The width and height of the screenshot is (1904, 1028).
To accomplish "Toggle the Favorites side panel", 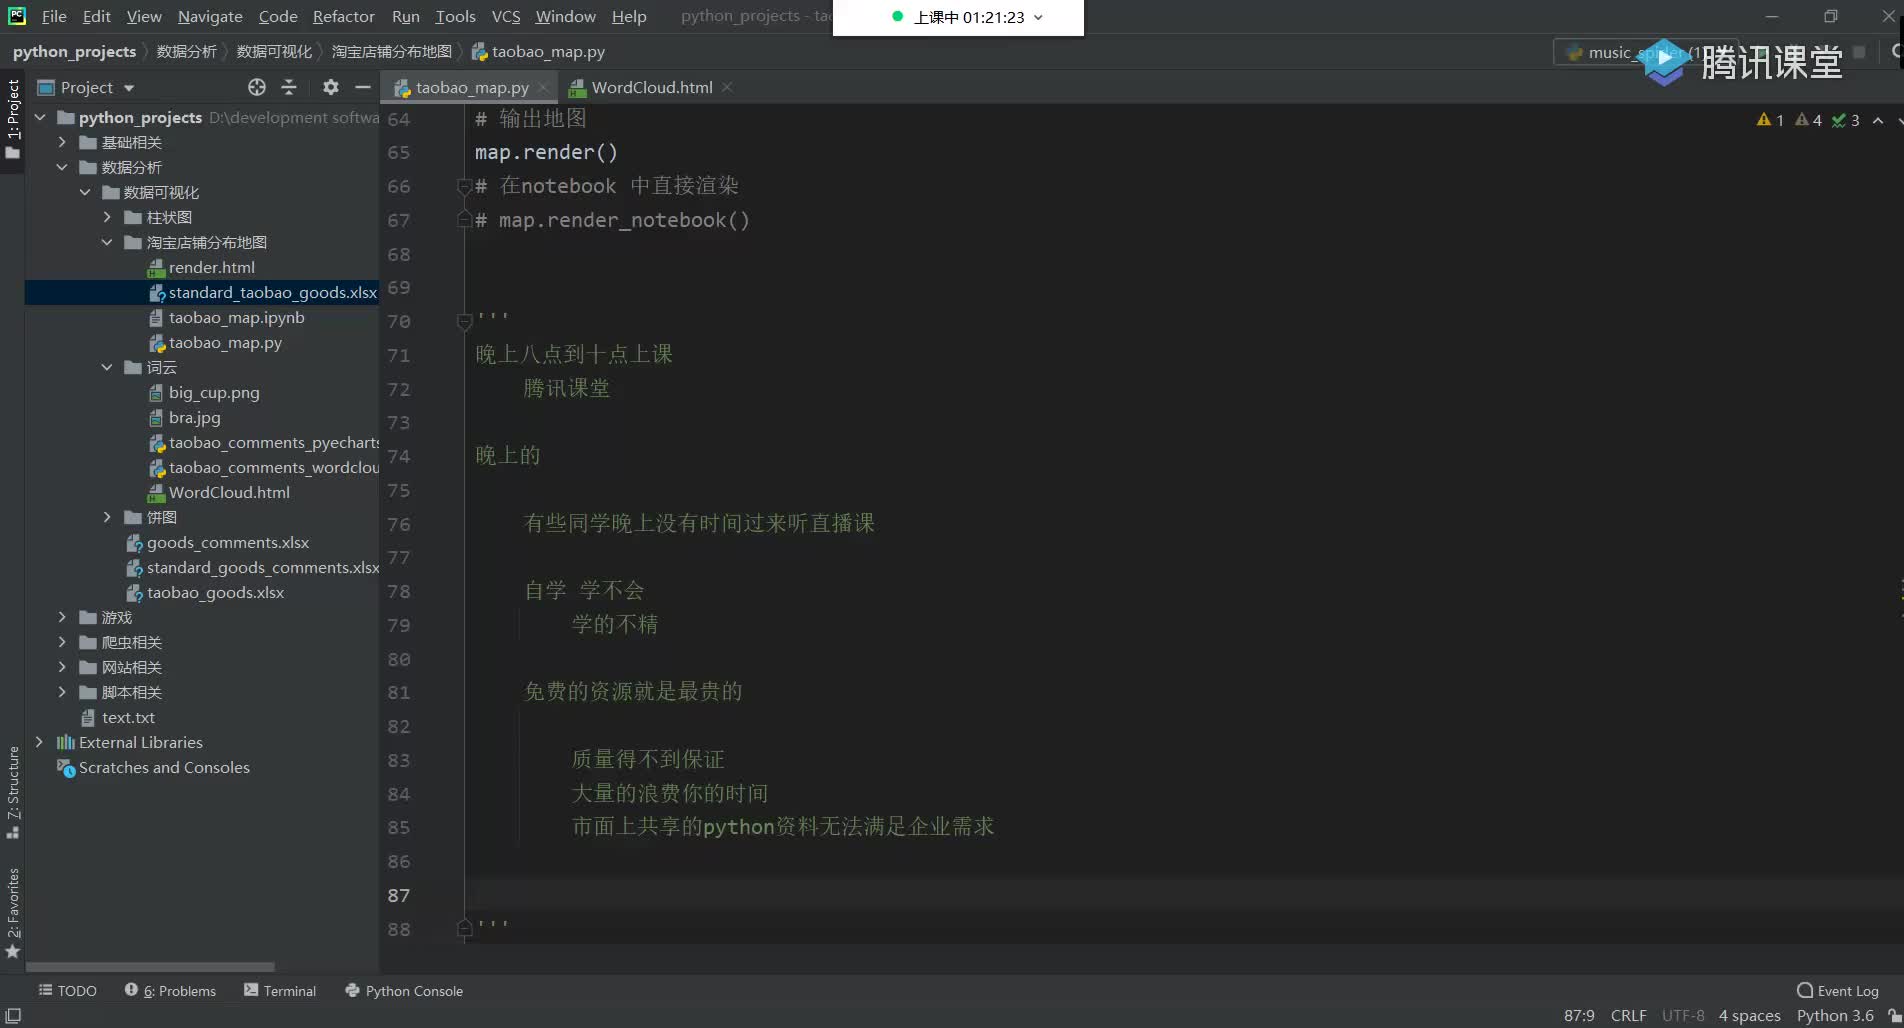I will [13, 912].
